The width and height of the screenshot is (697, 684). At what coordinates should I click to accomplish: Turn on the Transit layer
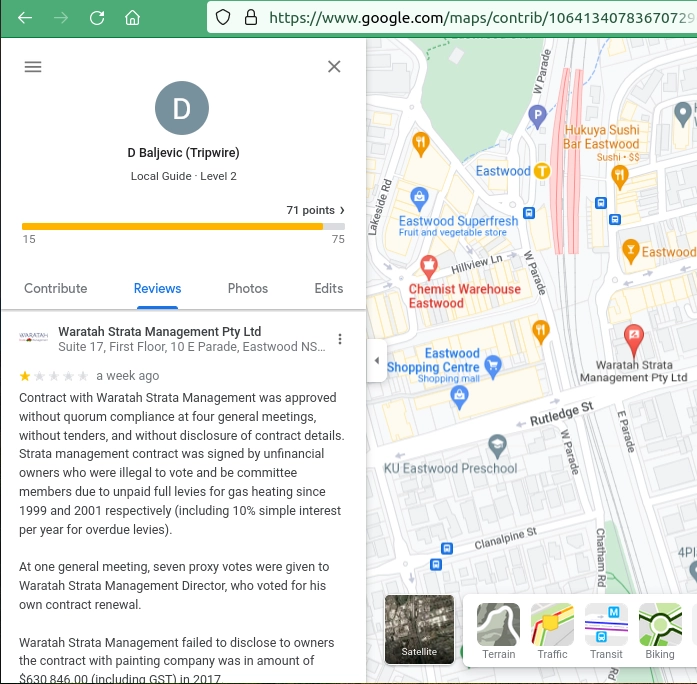pos(606,631)
